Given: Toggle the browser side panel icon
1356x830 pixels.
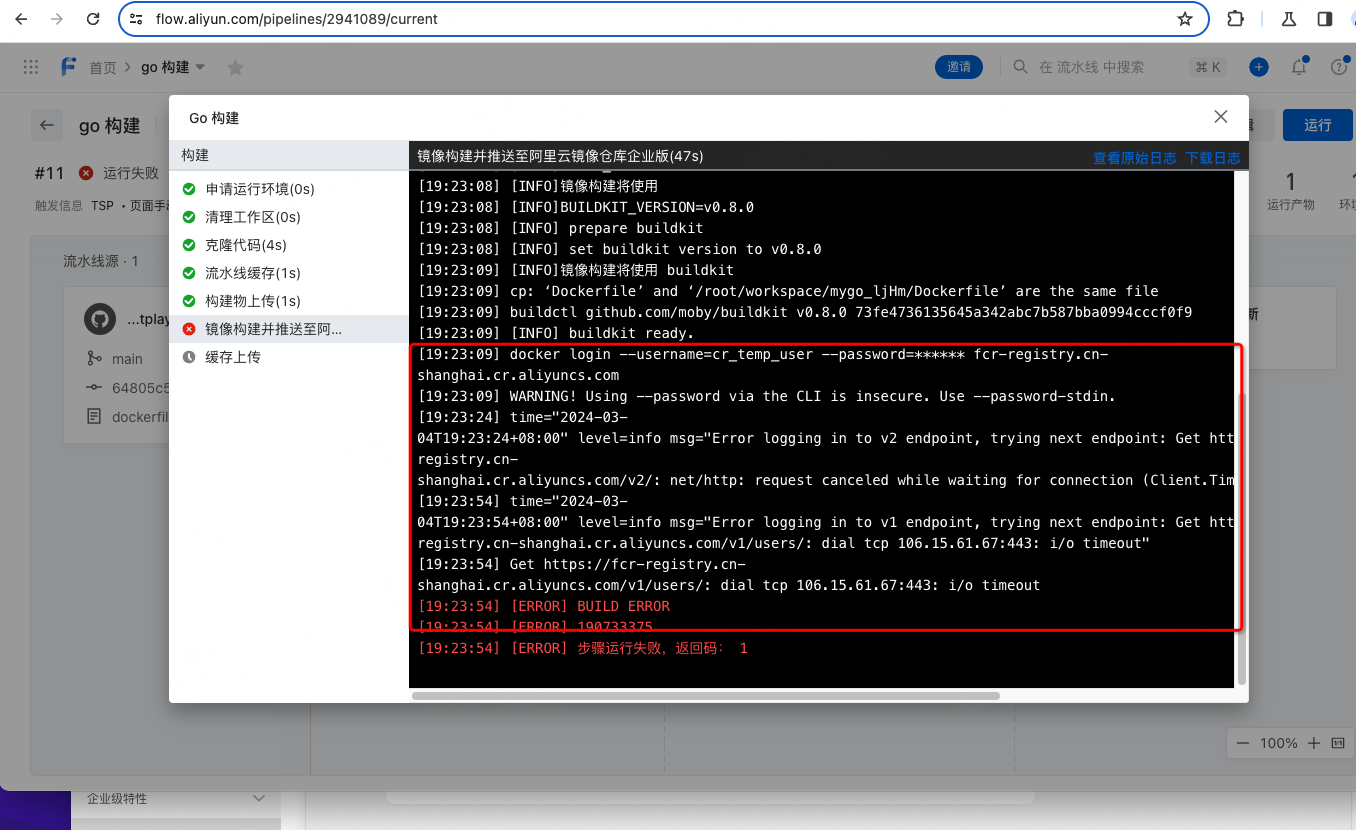Looking at the screenshot, I should [1325, 19].
